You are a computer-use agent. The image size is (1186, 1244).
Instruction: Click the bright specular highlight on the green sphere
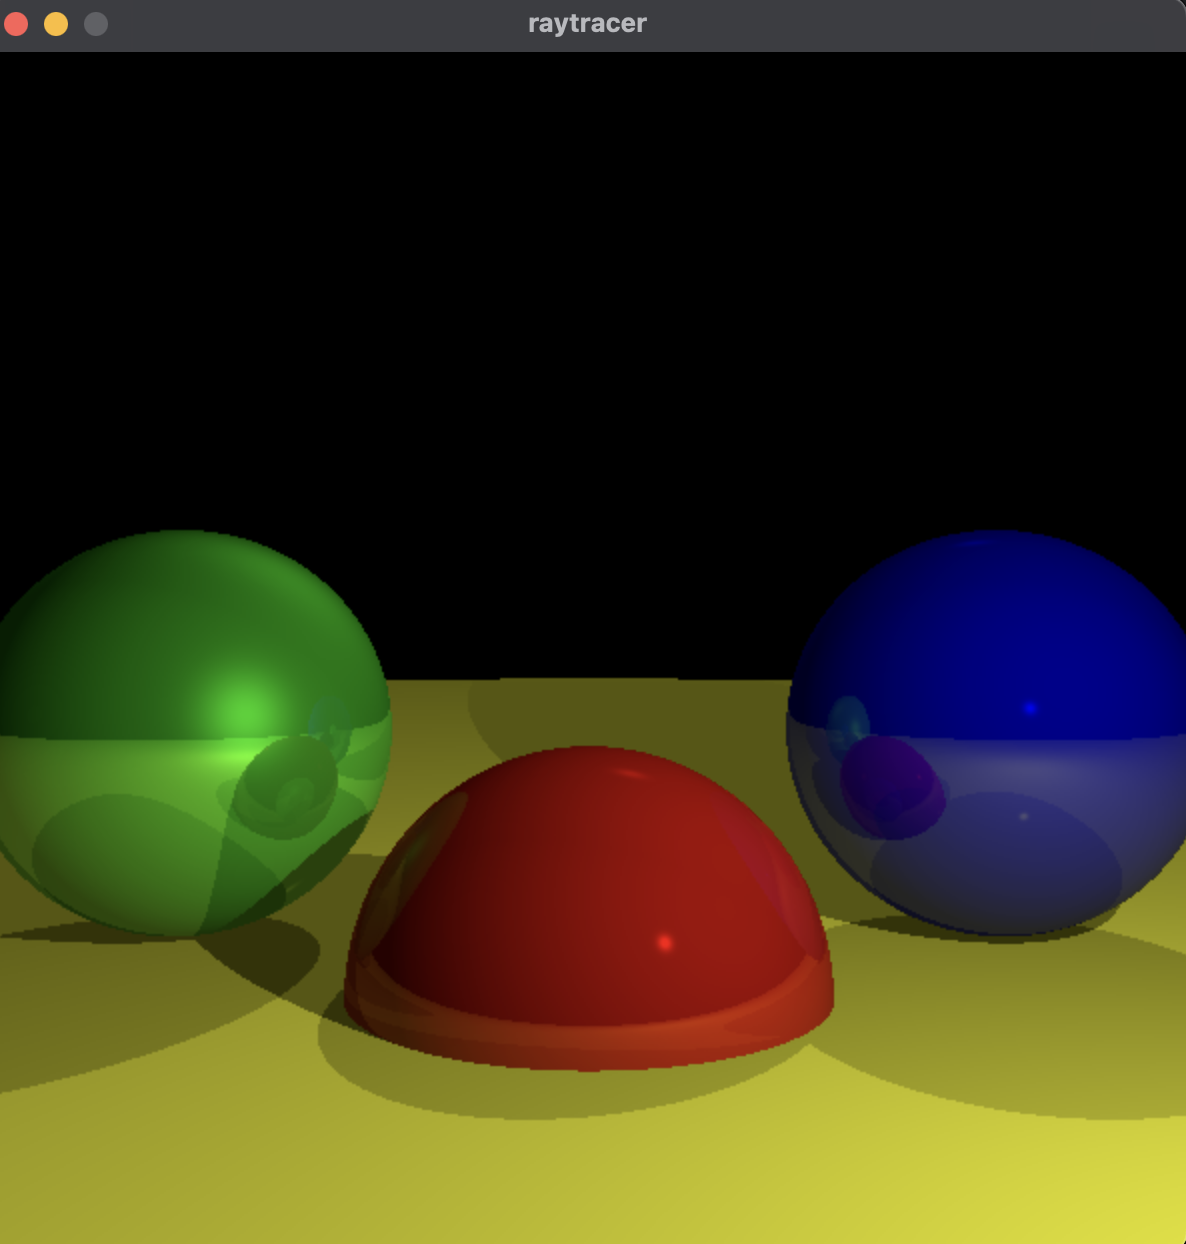tap(246, 712)
